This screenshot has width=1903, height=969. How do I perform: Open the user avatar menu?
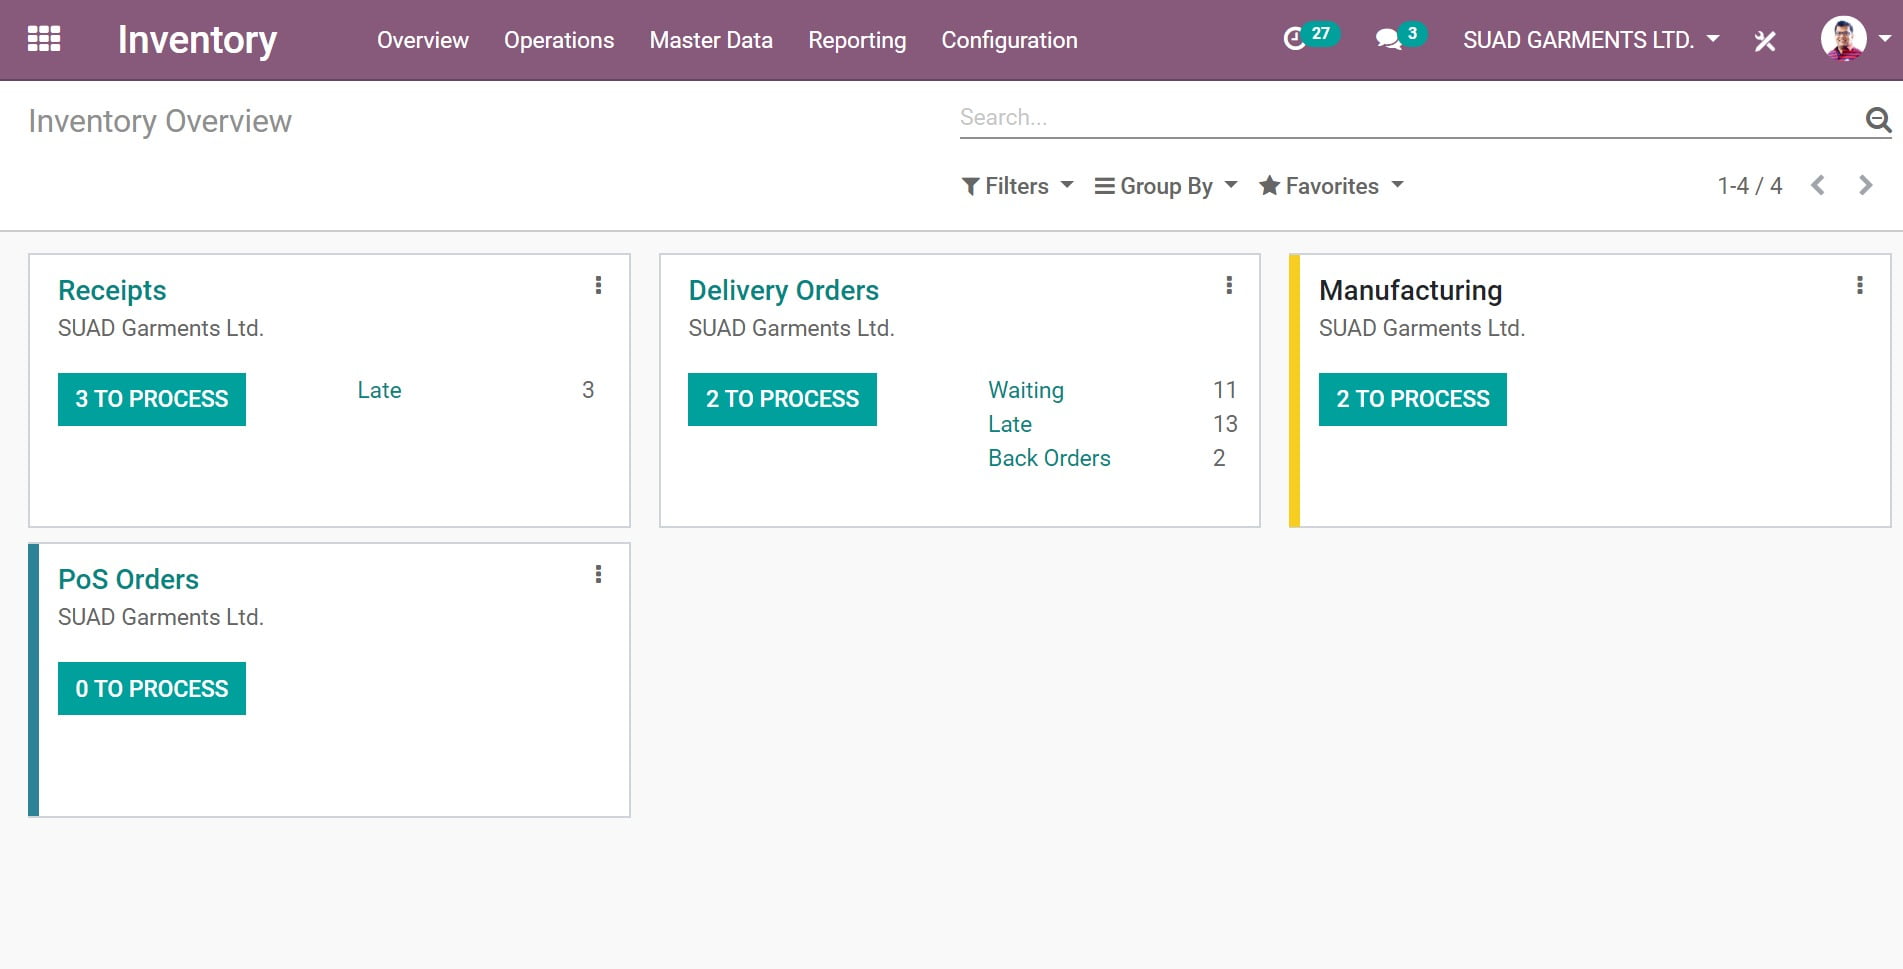pyautogui.click(x=1855, y=39)
